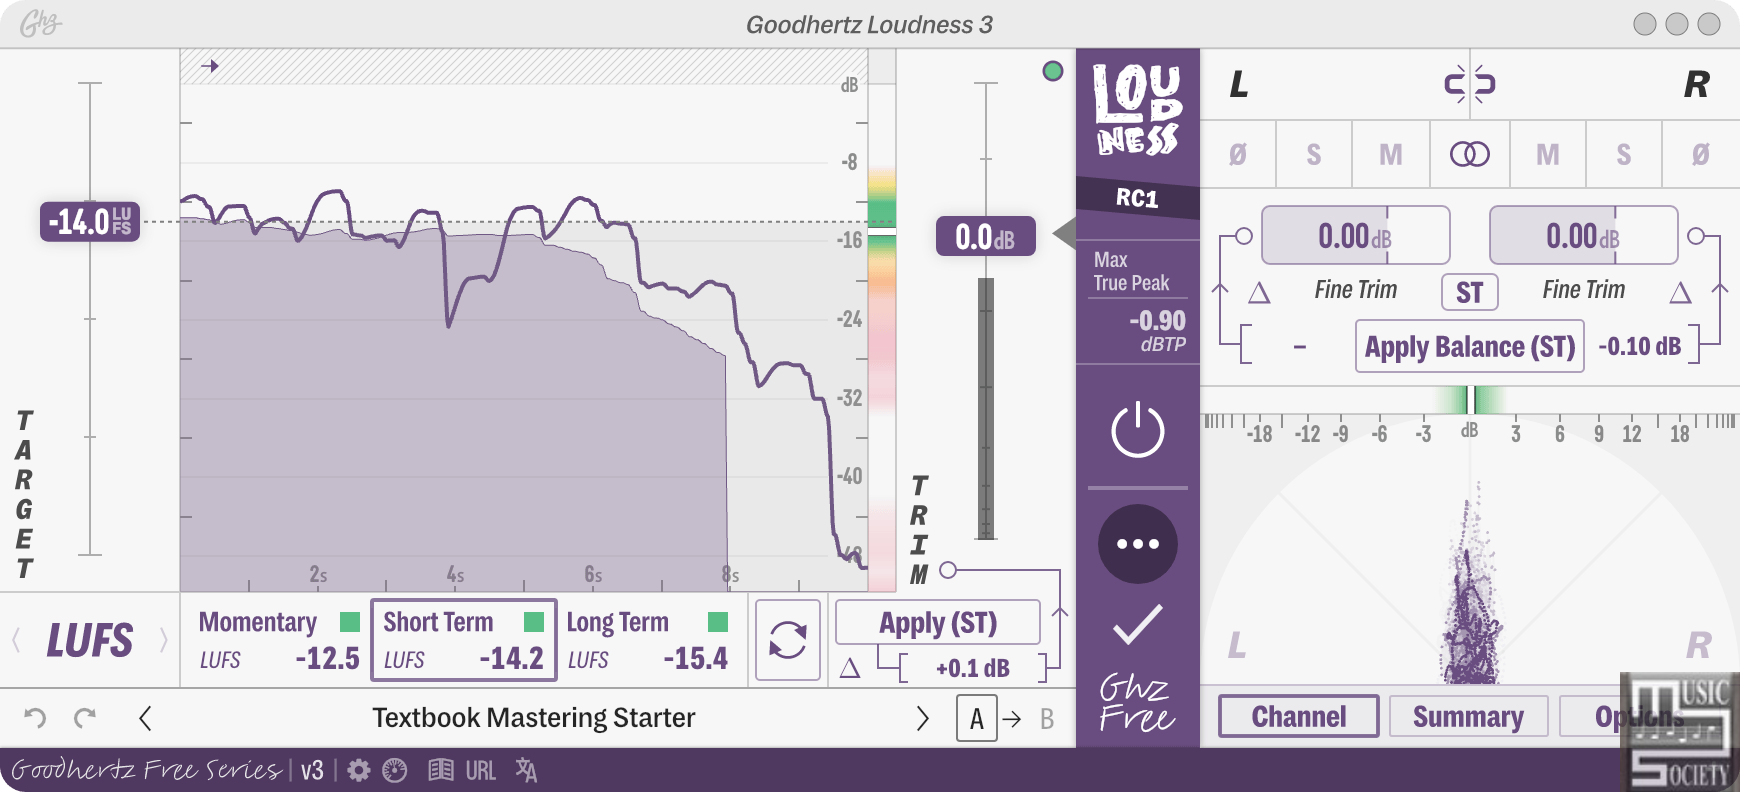Click the redo arrow icon
Screen dimensions: 1740x792
[x=85, y=717]
